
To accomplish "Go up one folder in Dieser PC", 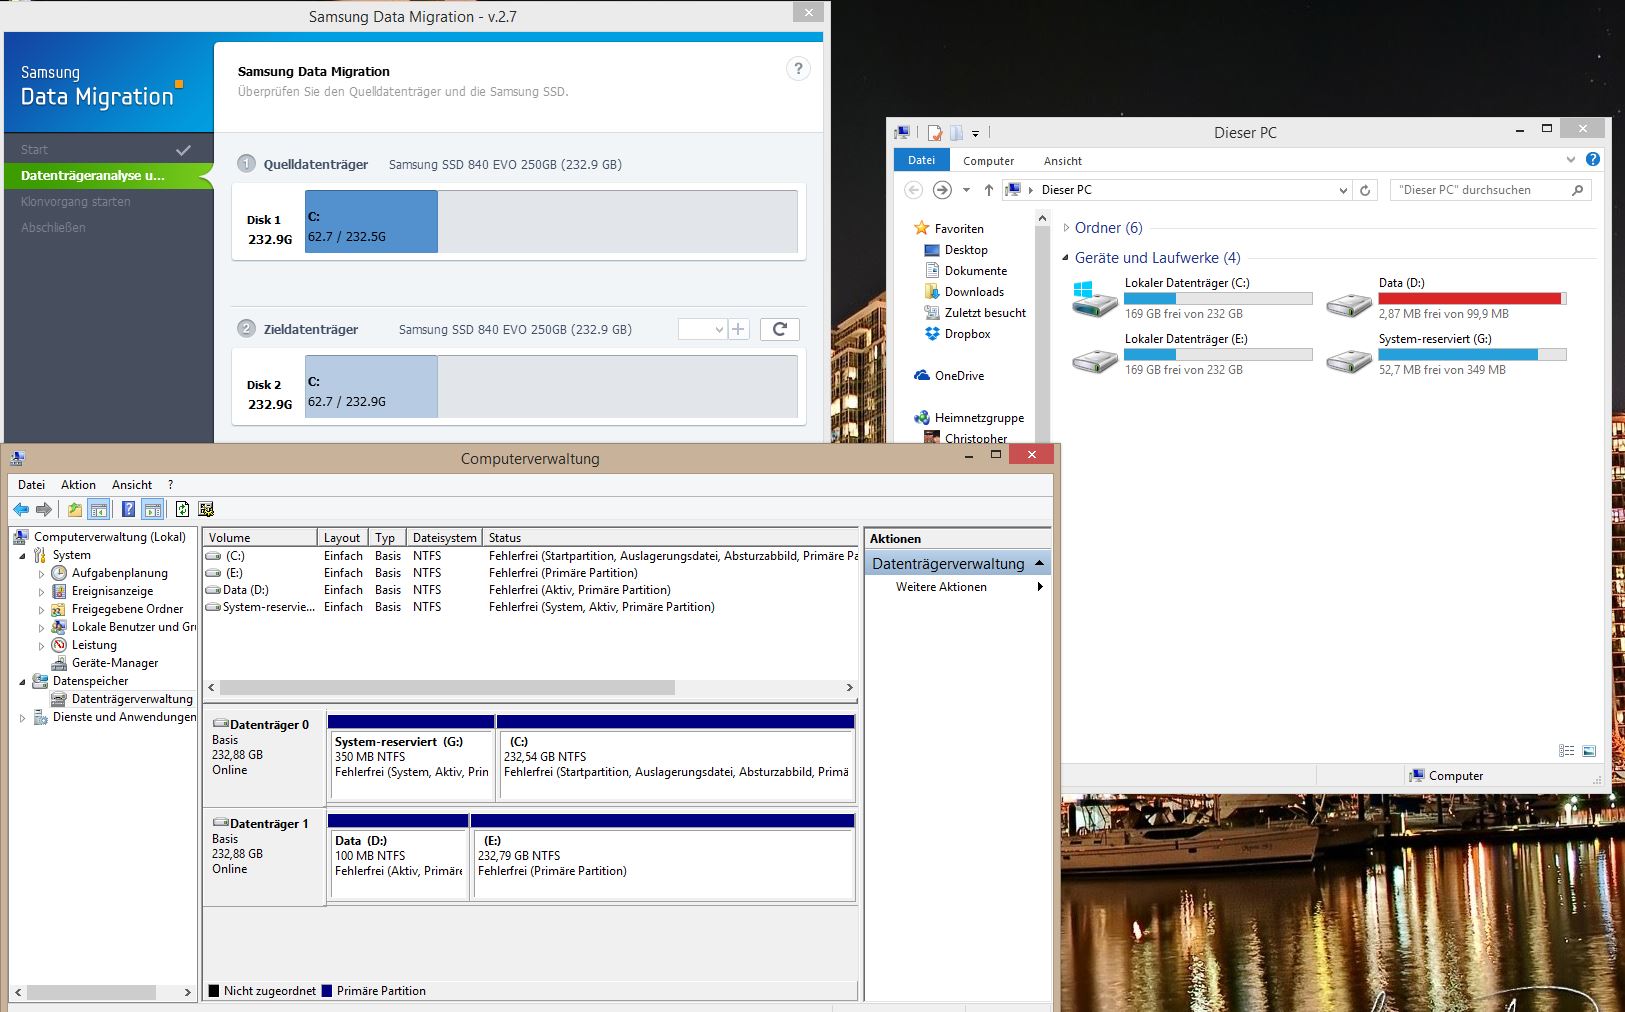I will 988,190.
